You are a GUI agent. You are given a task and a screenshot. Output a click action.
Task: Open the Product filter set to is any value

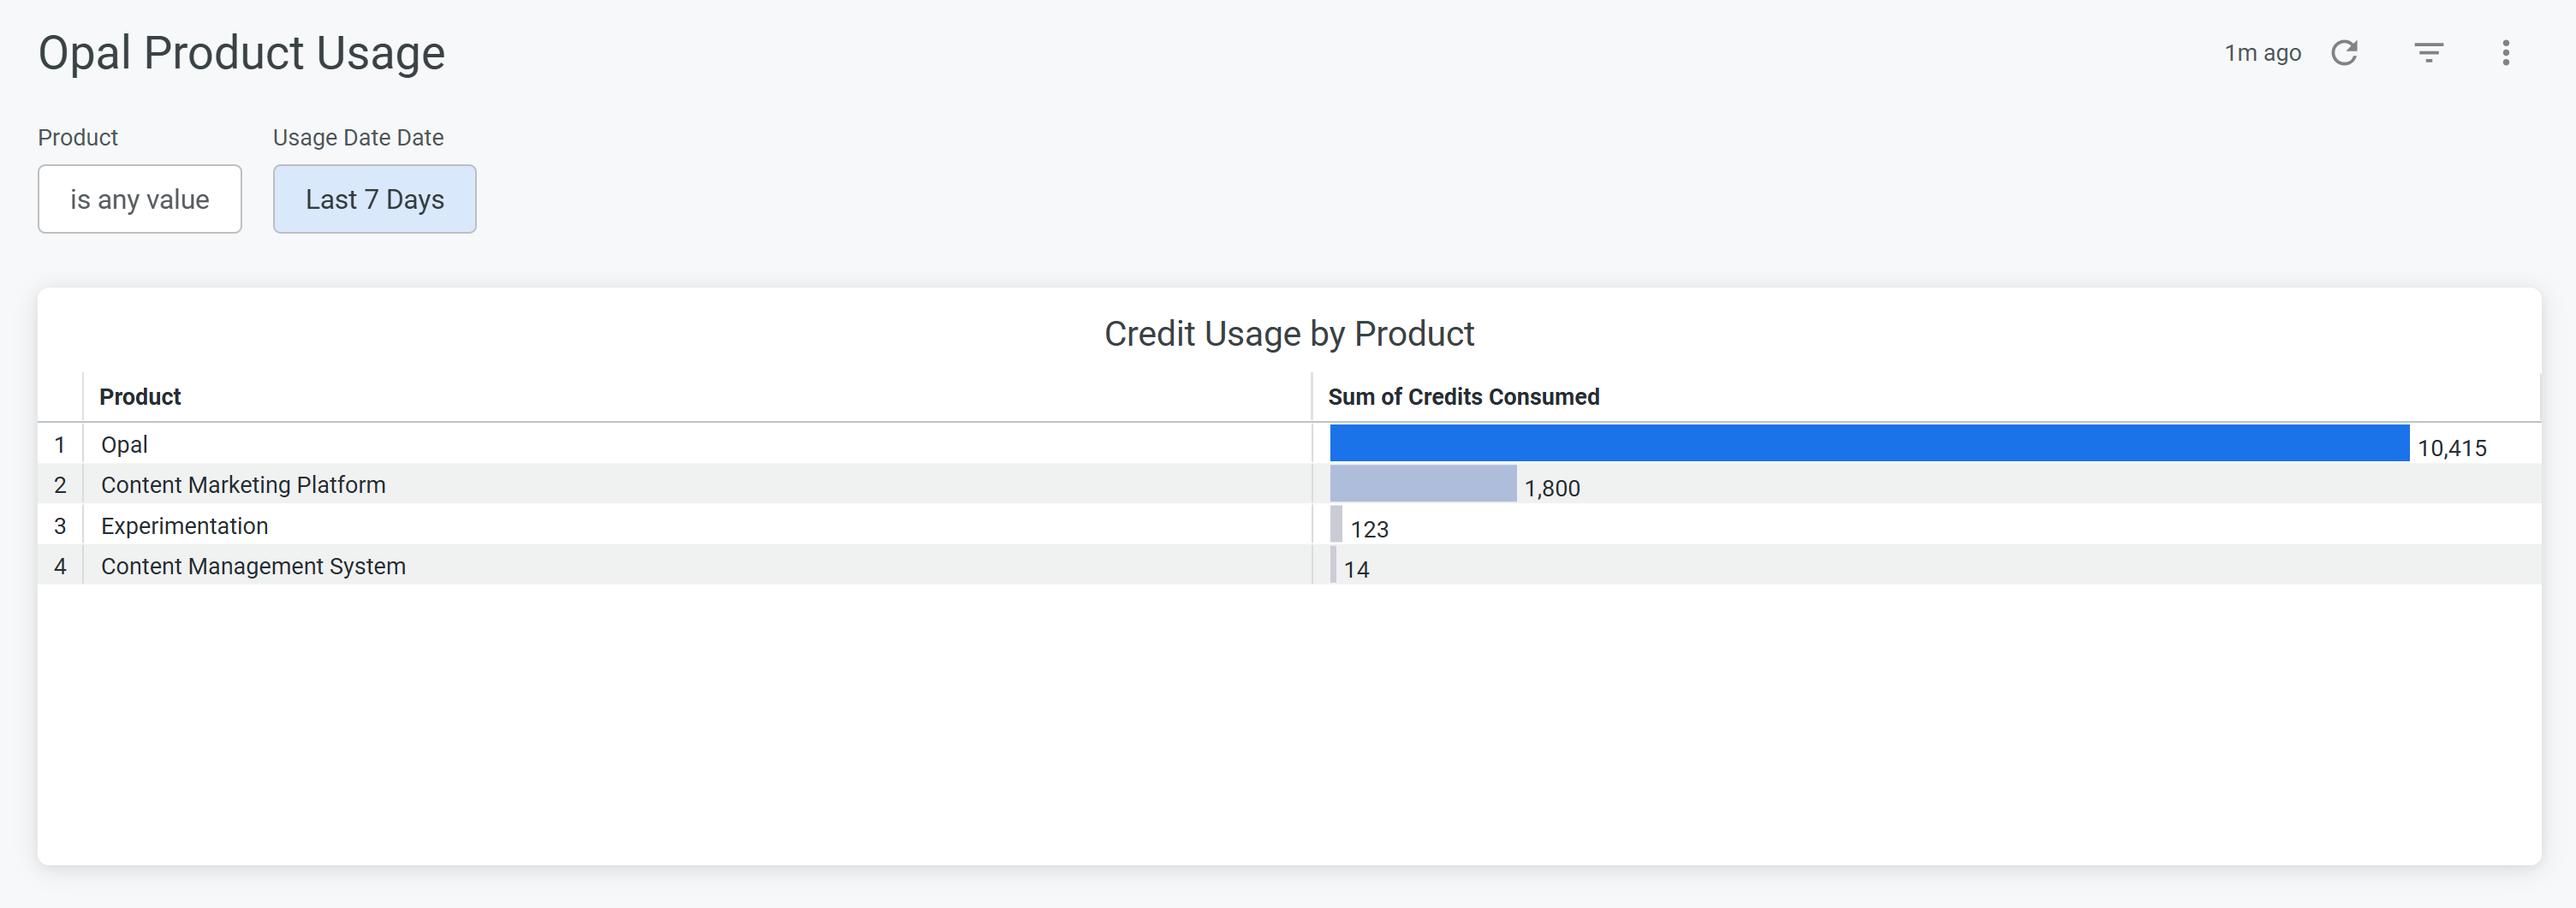coord(139,198)
